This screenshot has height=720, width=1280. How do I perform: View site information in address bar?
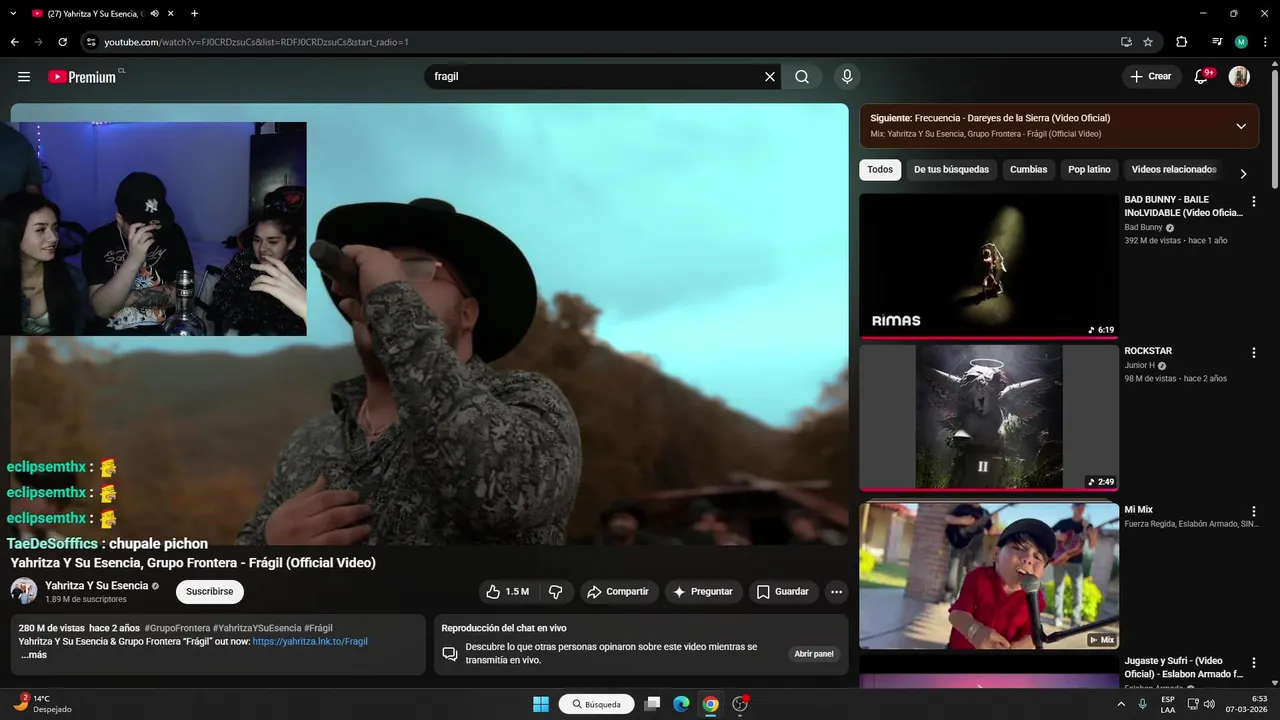point(91,42)
